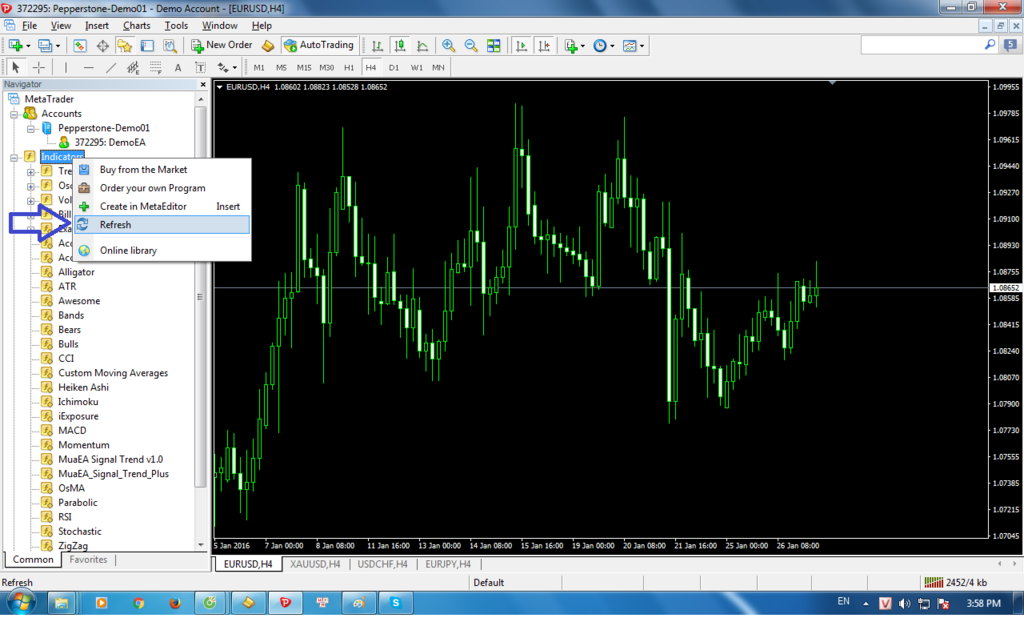Screen dimensions: 1024x618
Task: Choose Create in MetaEditor
Action: (162, 206)
